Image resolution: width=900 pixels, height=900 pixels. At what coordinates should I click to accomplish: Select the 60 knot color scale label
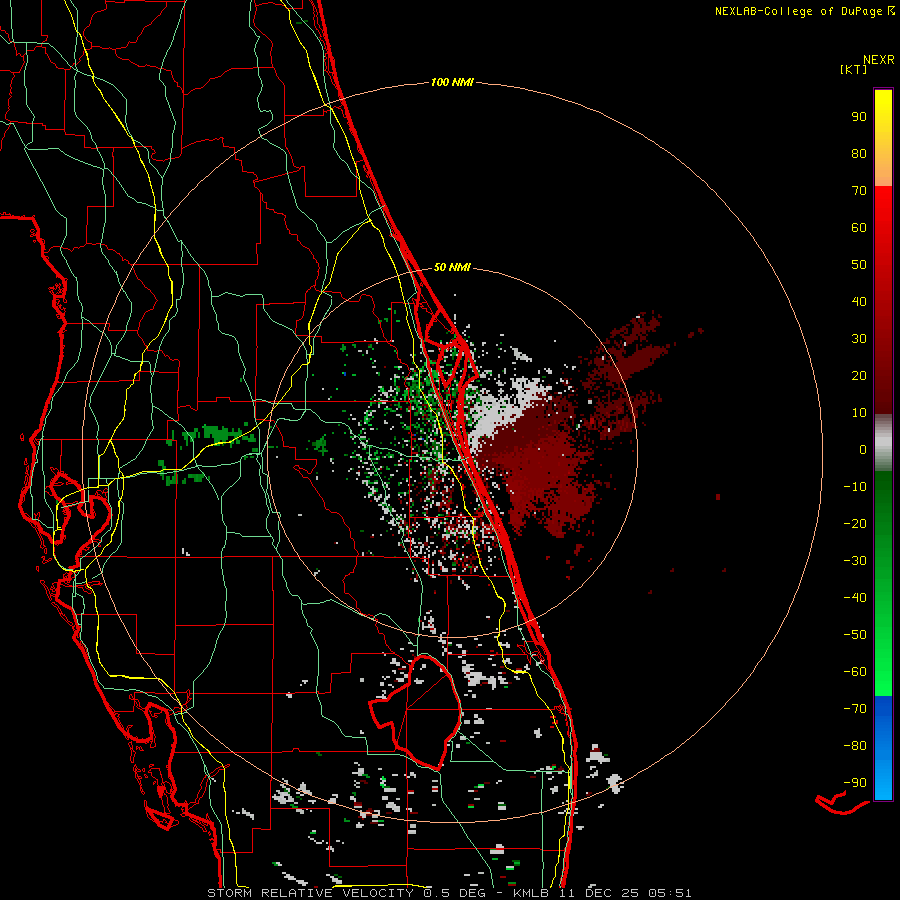pyautogui.click(x=859, y=228)
